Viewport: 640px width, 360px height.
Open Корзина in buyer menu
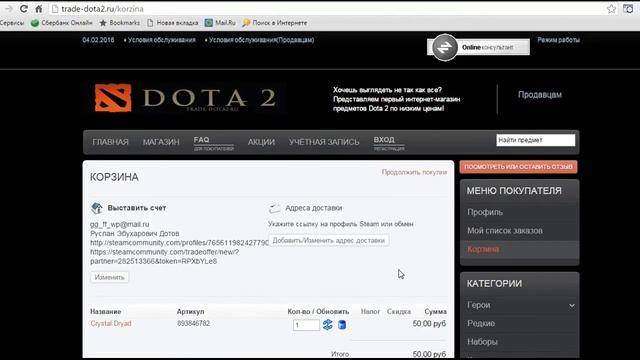click(x=483, y=249)
